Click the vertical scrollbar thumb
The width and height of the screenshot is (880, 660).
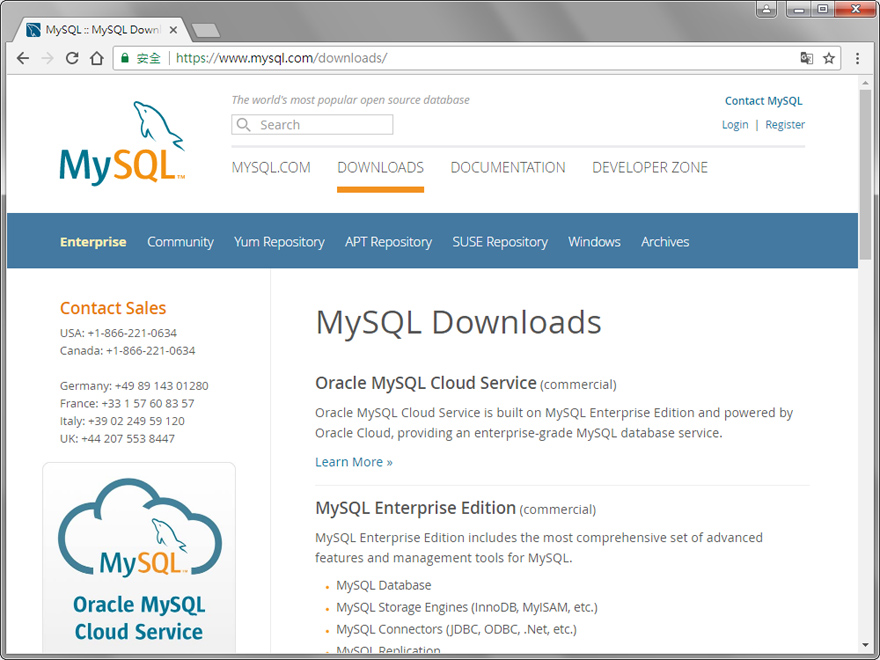pyautogui.click(x=865, y=174)
